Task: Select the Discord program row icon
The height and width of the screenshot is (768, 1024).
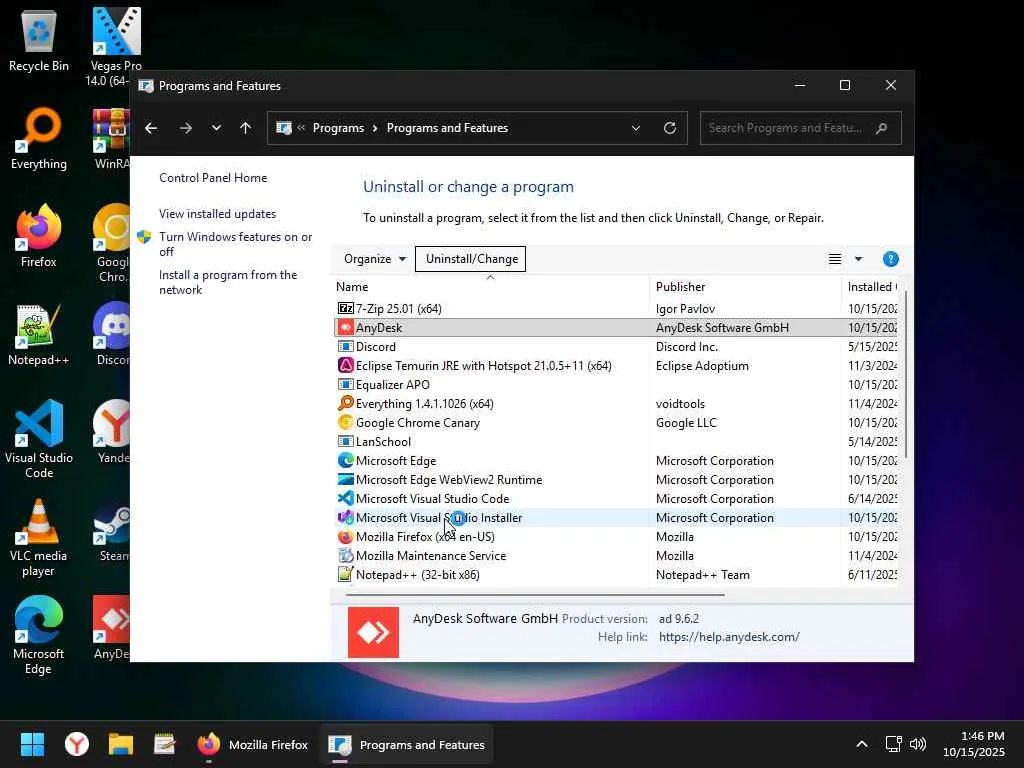Action: 345,346
